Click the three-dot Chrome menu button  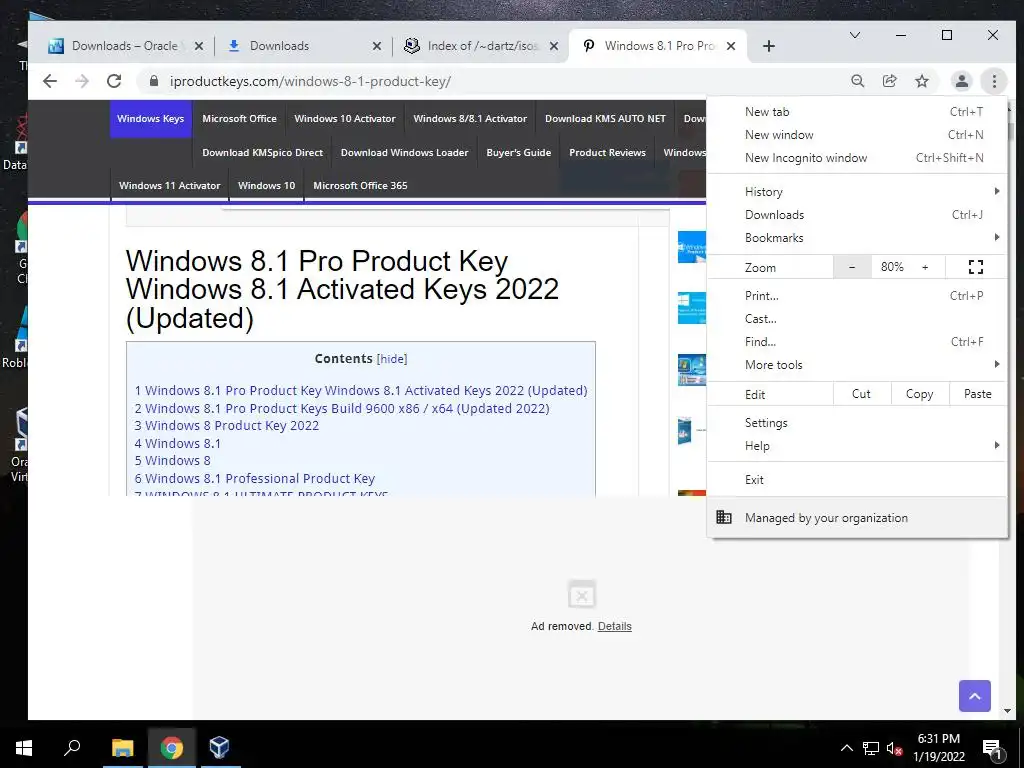(x=994, y=81)
